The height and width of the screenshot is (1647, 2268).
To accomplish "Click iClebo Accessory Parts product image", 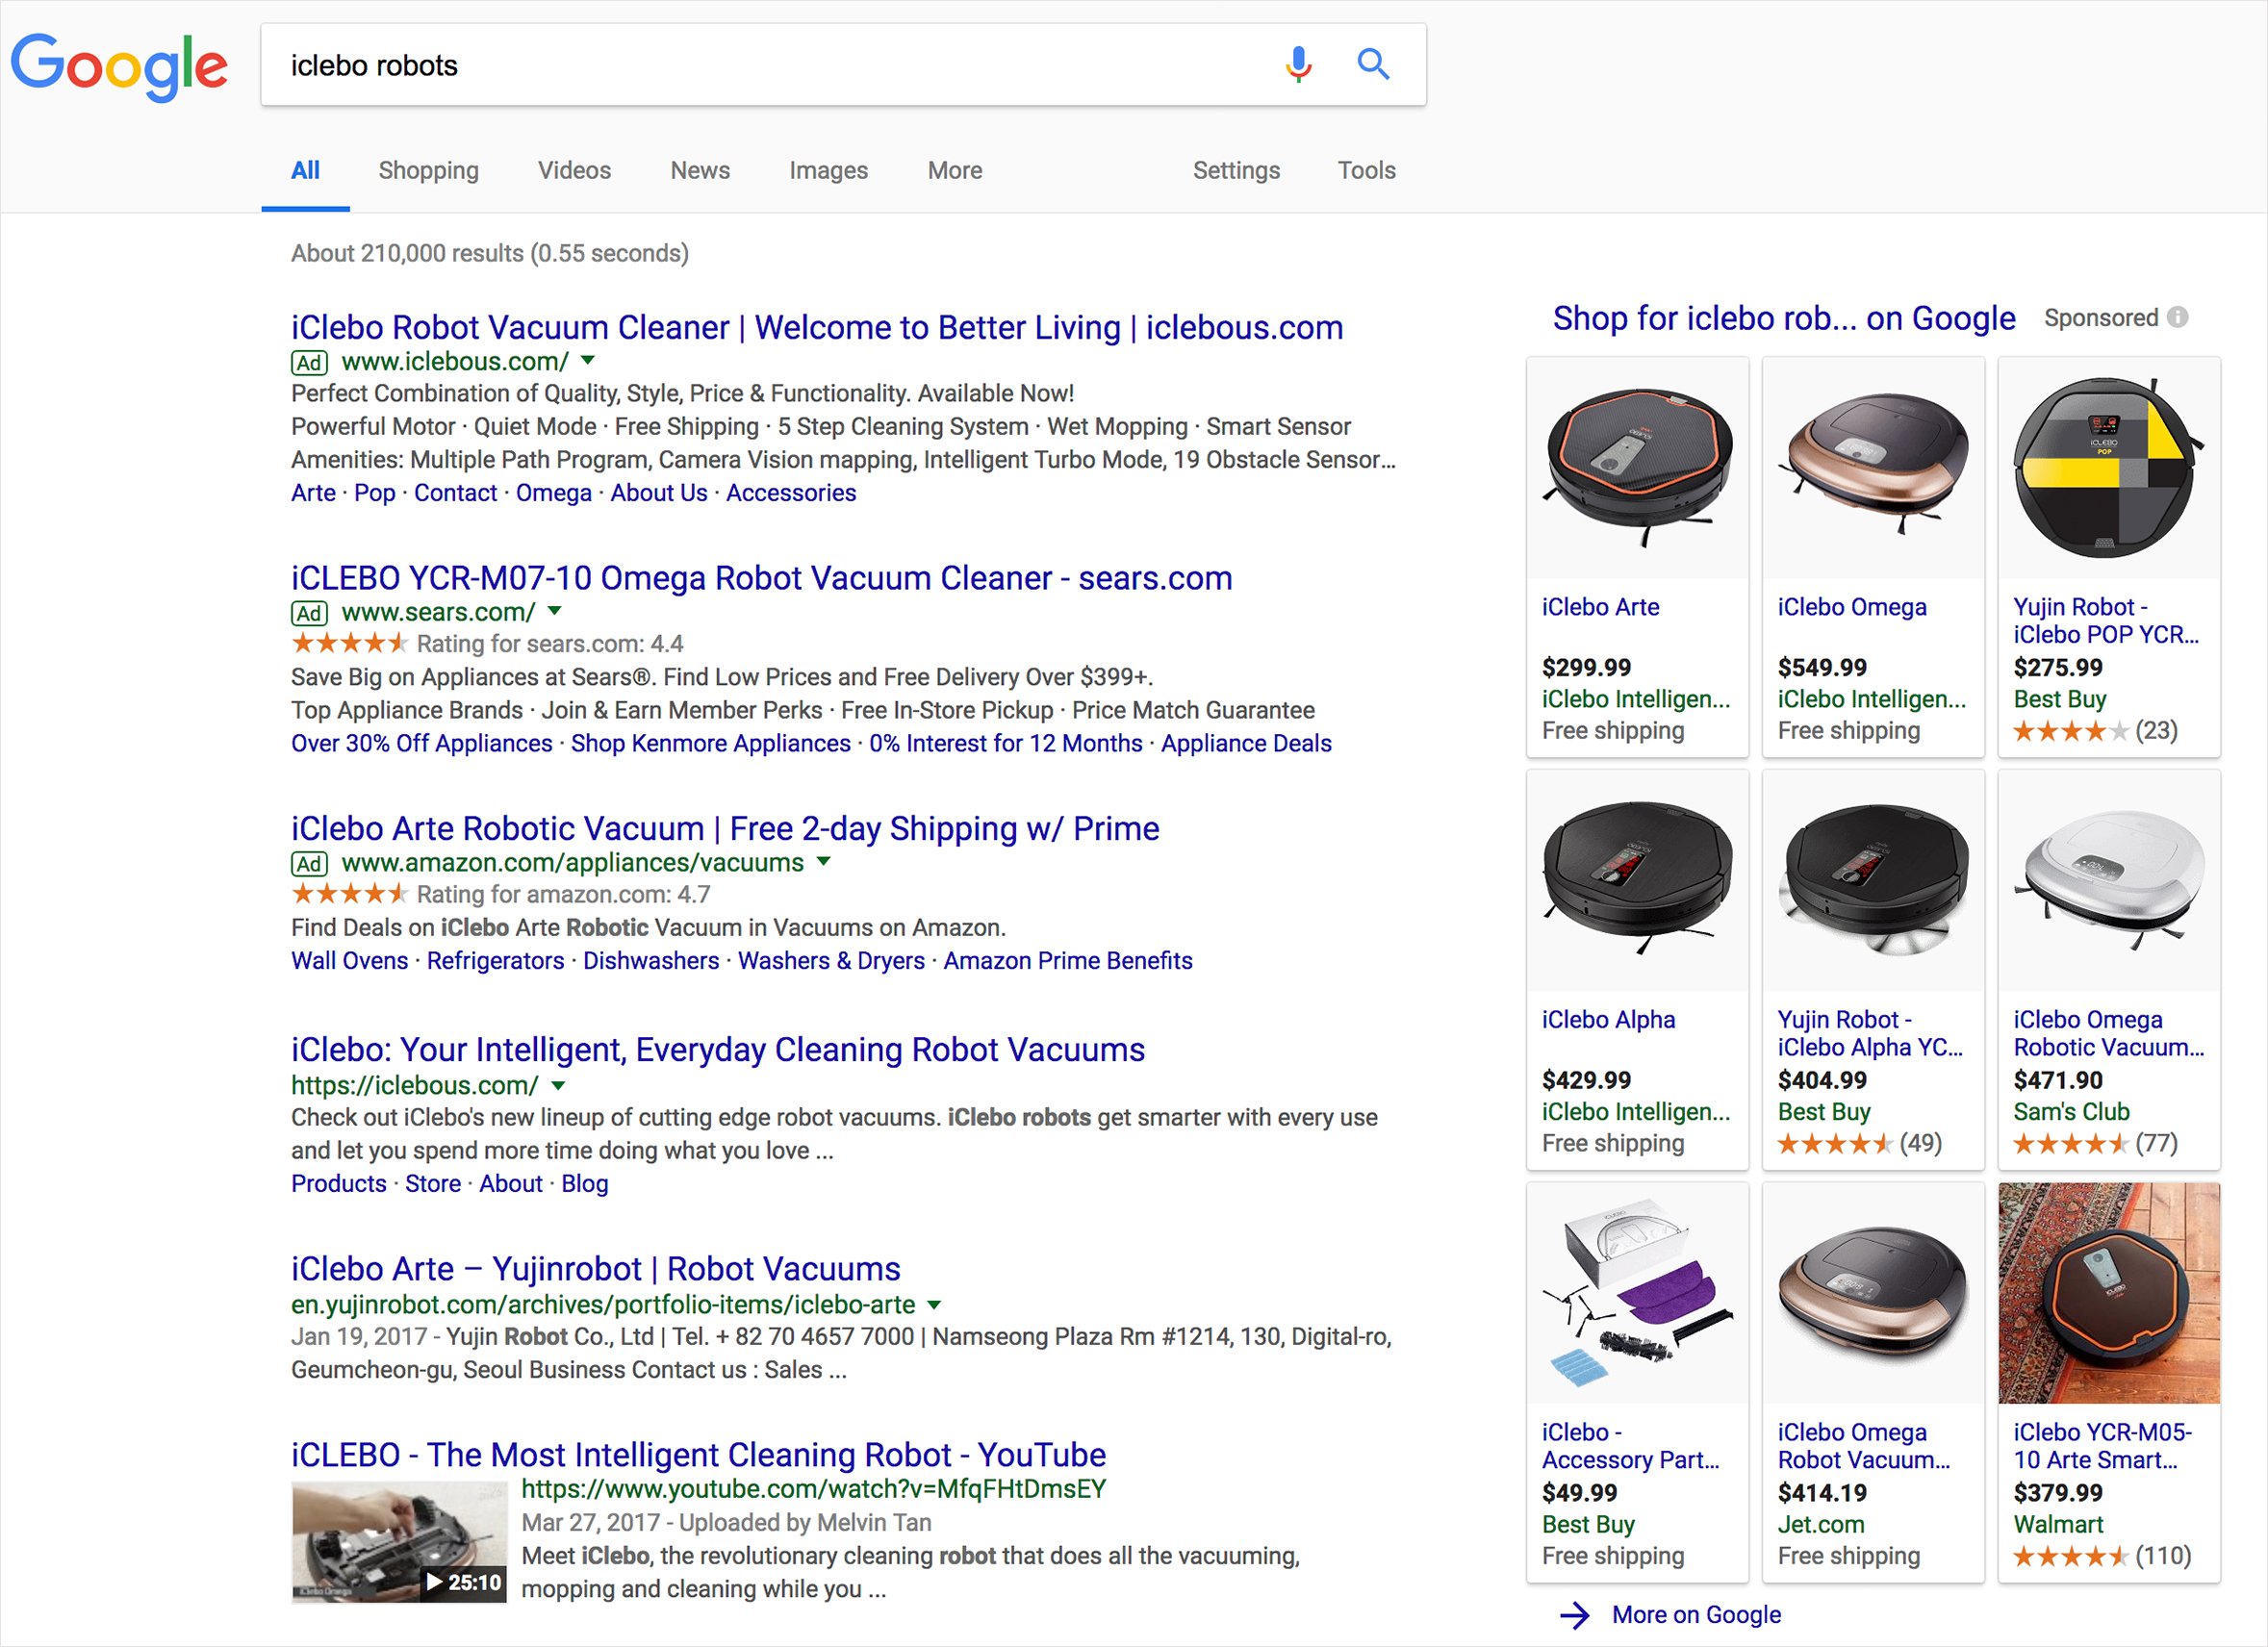I will tap(1637, 1293).
